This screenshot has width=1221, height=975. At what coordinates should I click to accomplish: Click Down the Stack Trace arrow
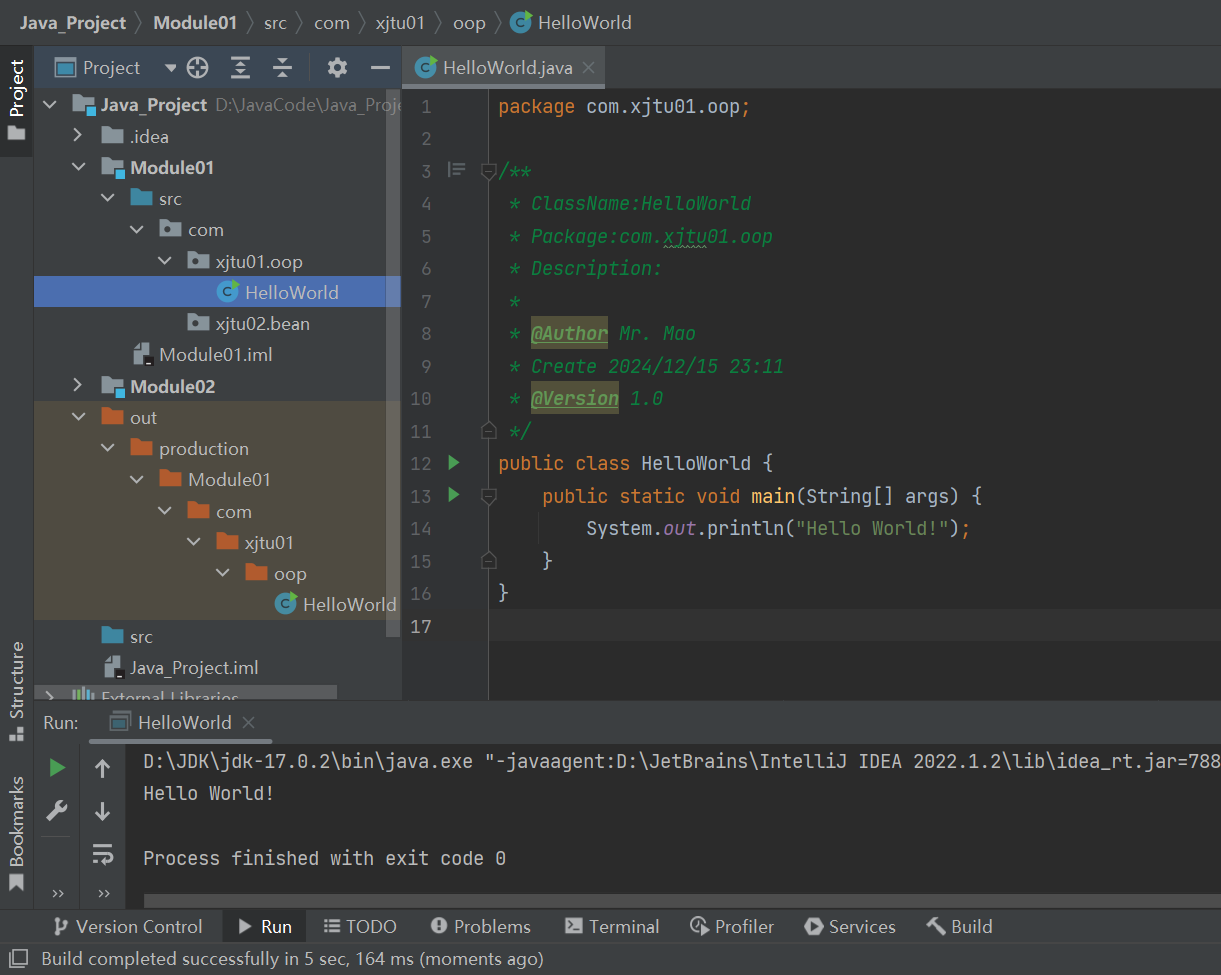[102, 811]
